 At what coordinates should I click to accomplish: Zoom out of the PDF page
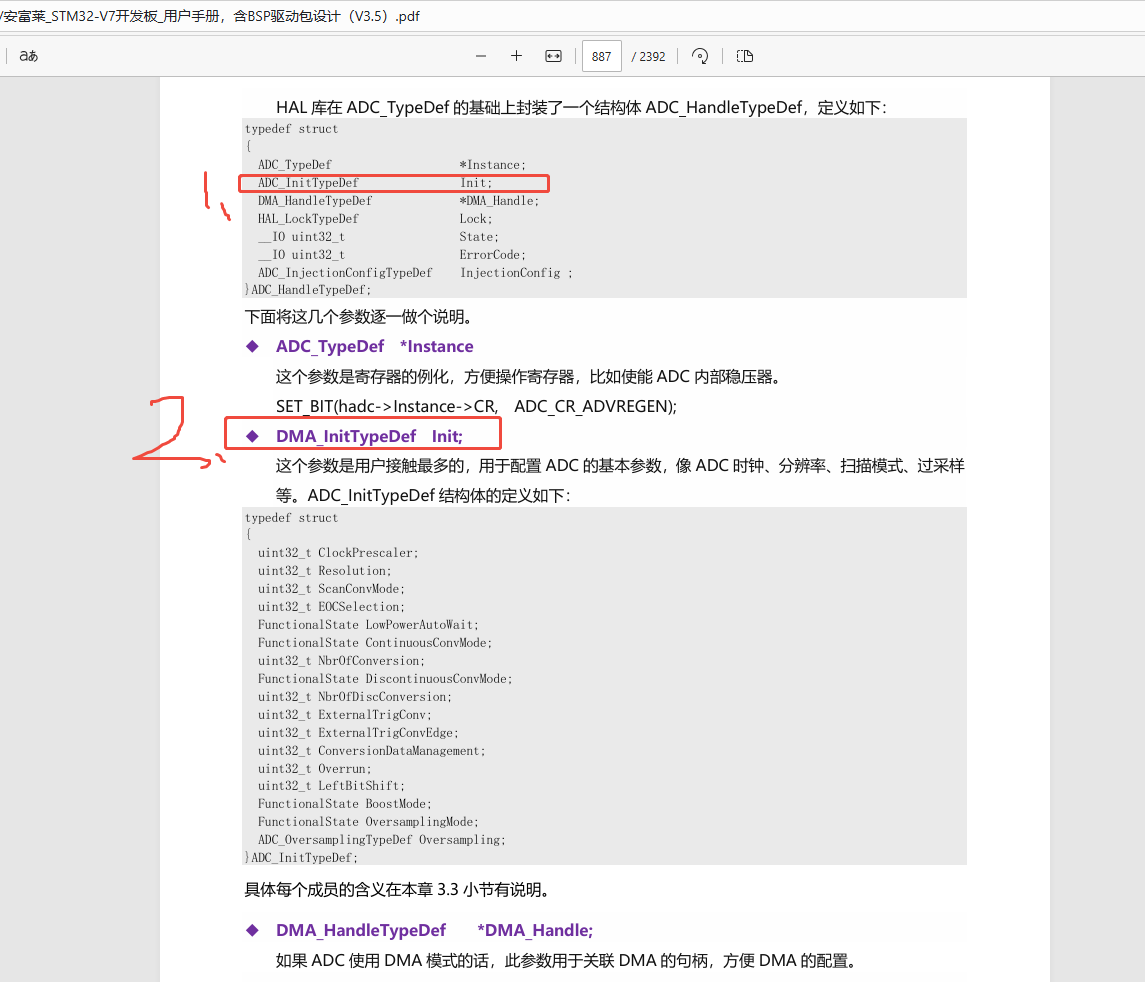[x=481, y=56]
